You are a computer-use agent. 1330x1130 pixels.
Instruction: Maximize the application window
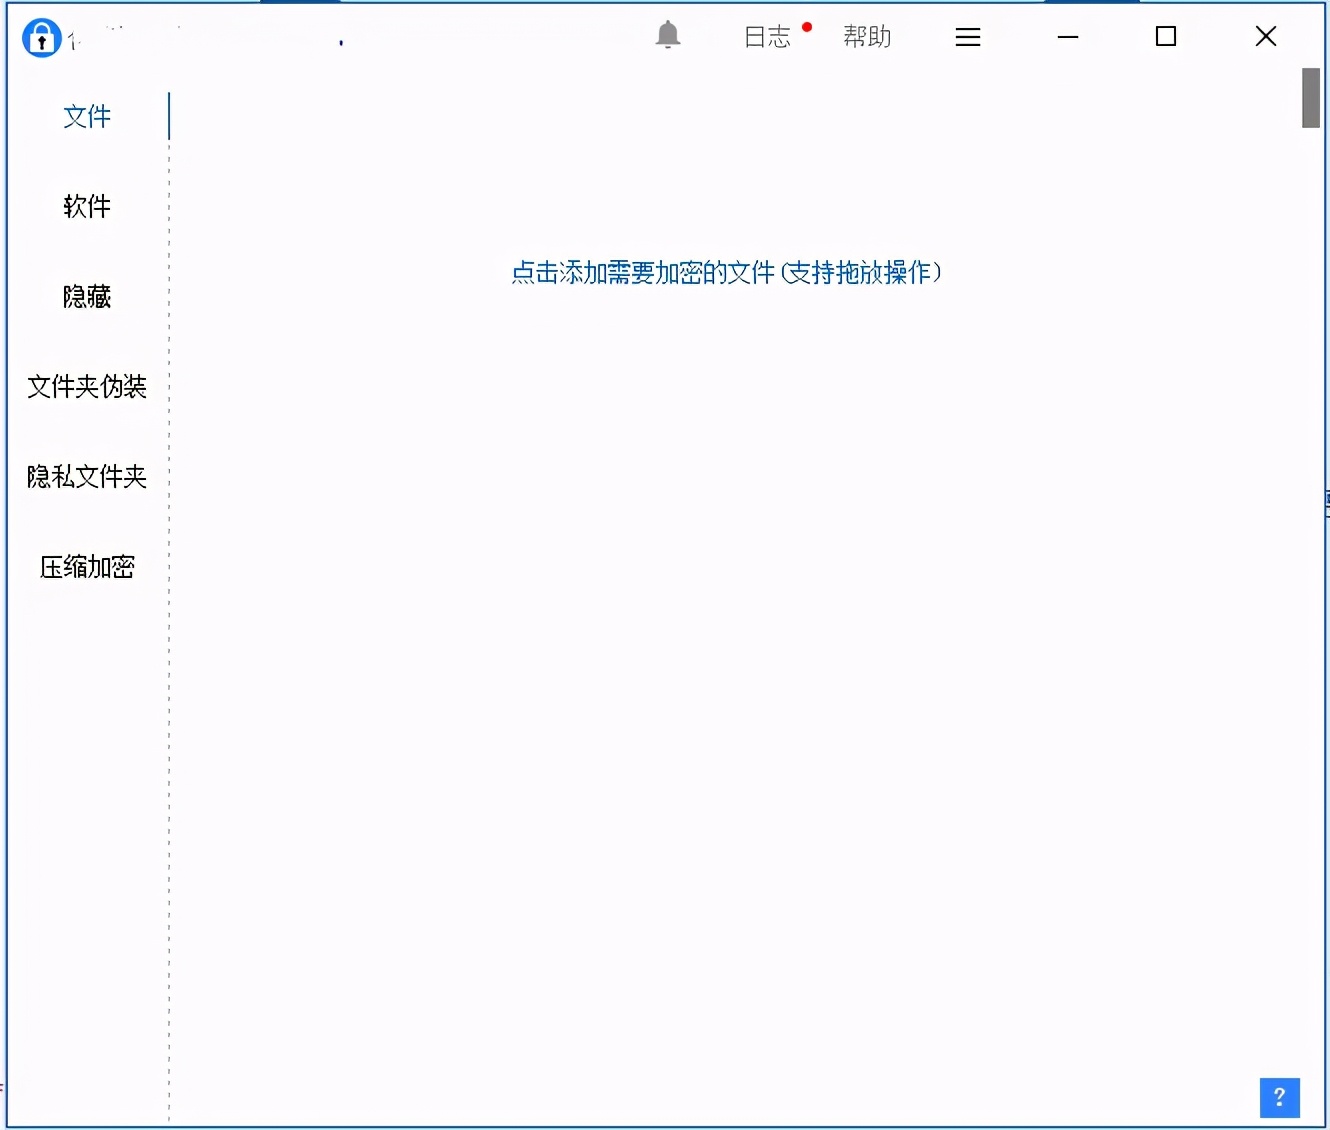coord(1166,36)
